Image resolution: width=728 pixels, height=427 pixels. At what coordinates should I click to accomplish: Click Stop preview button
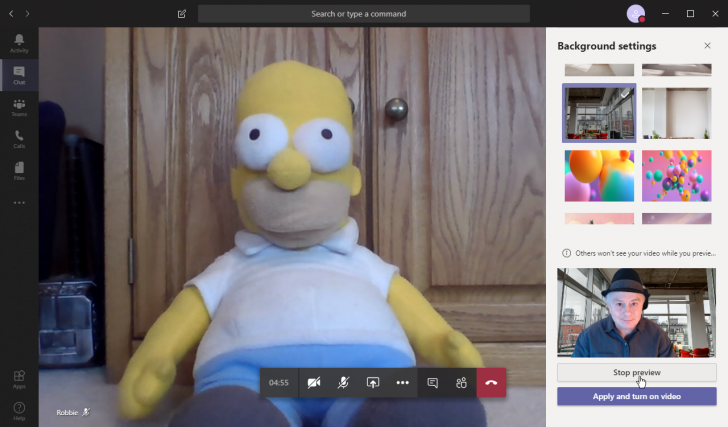(637, 372)
